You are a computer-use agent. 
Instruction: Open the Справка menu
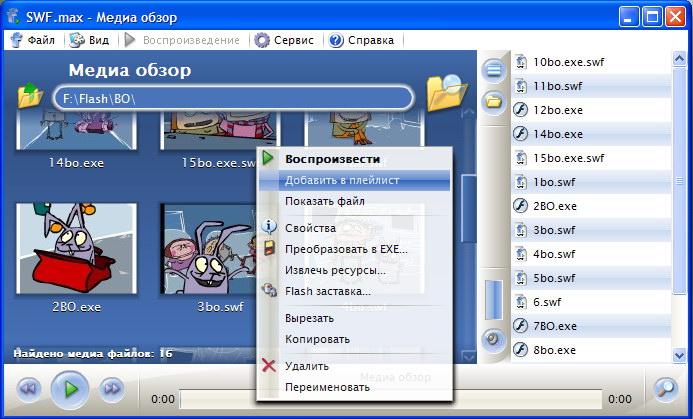point(361,40)
